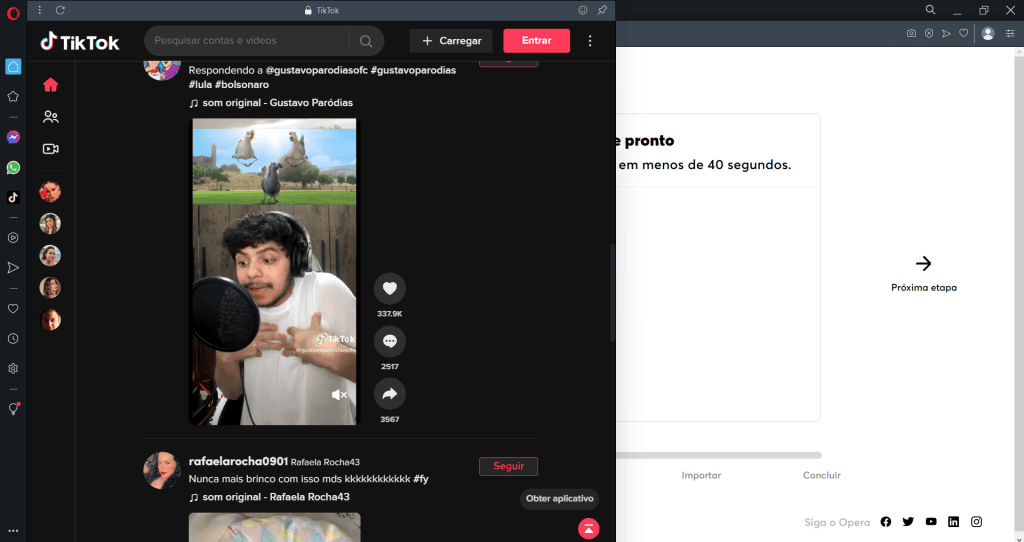
Task: Open som original - Rafaela Rocha43 sound
Action: 270,497
